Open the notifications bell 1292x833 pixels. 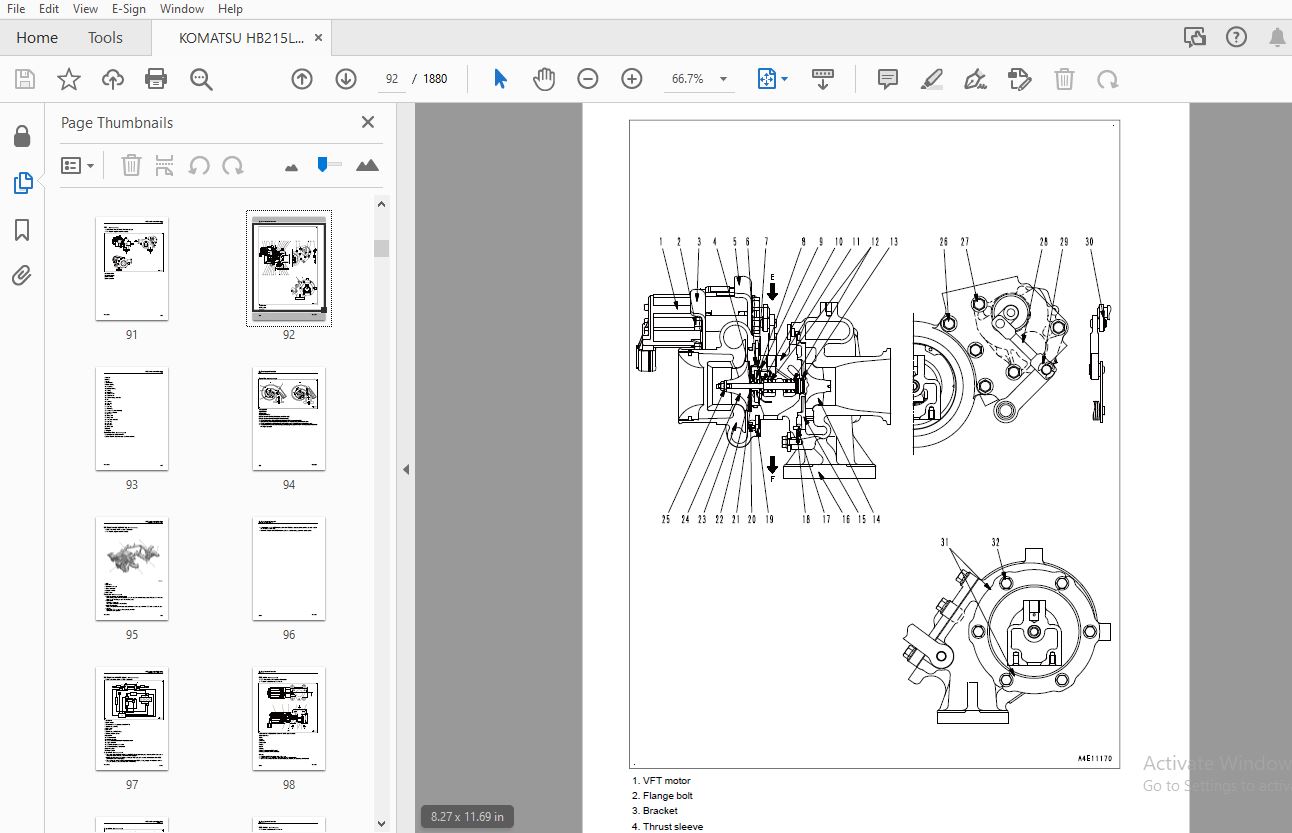[x=1277, y=38]
